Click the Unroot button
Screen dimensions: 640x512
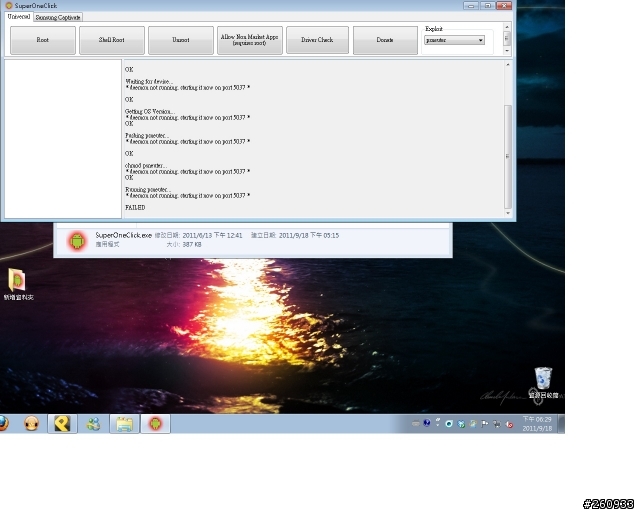(x=181, y=40)
